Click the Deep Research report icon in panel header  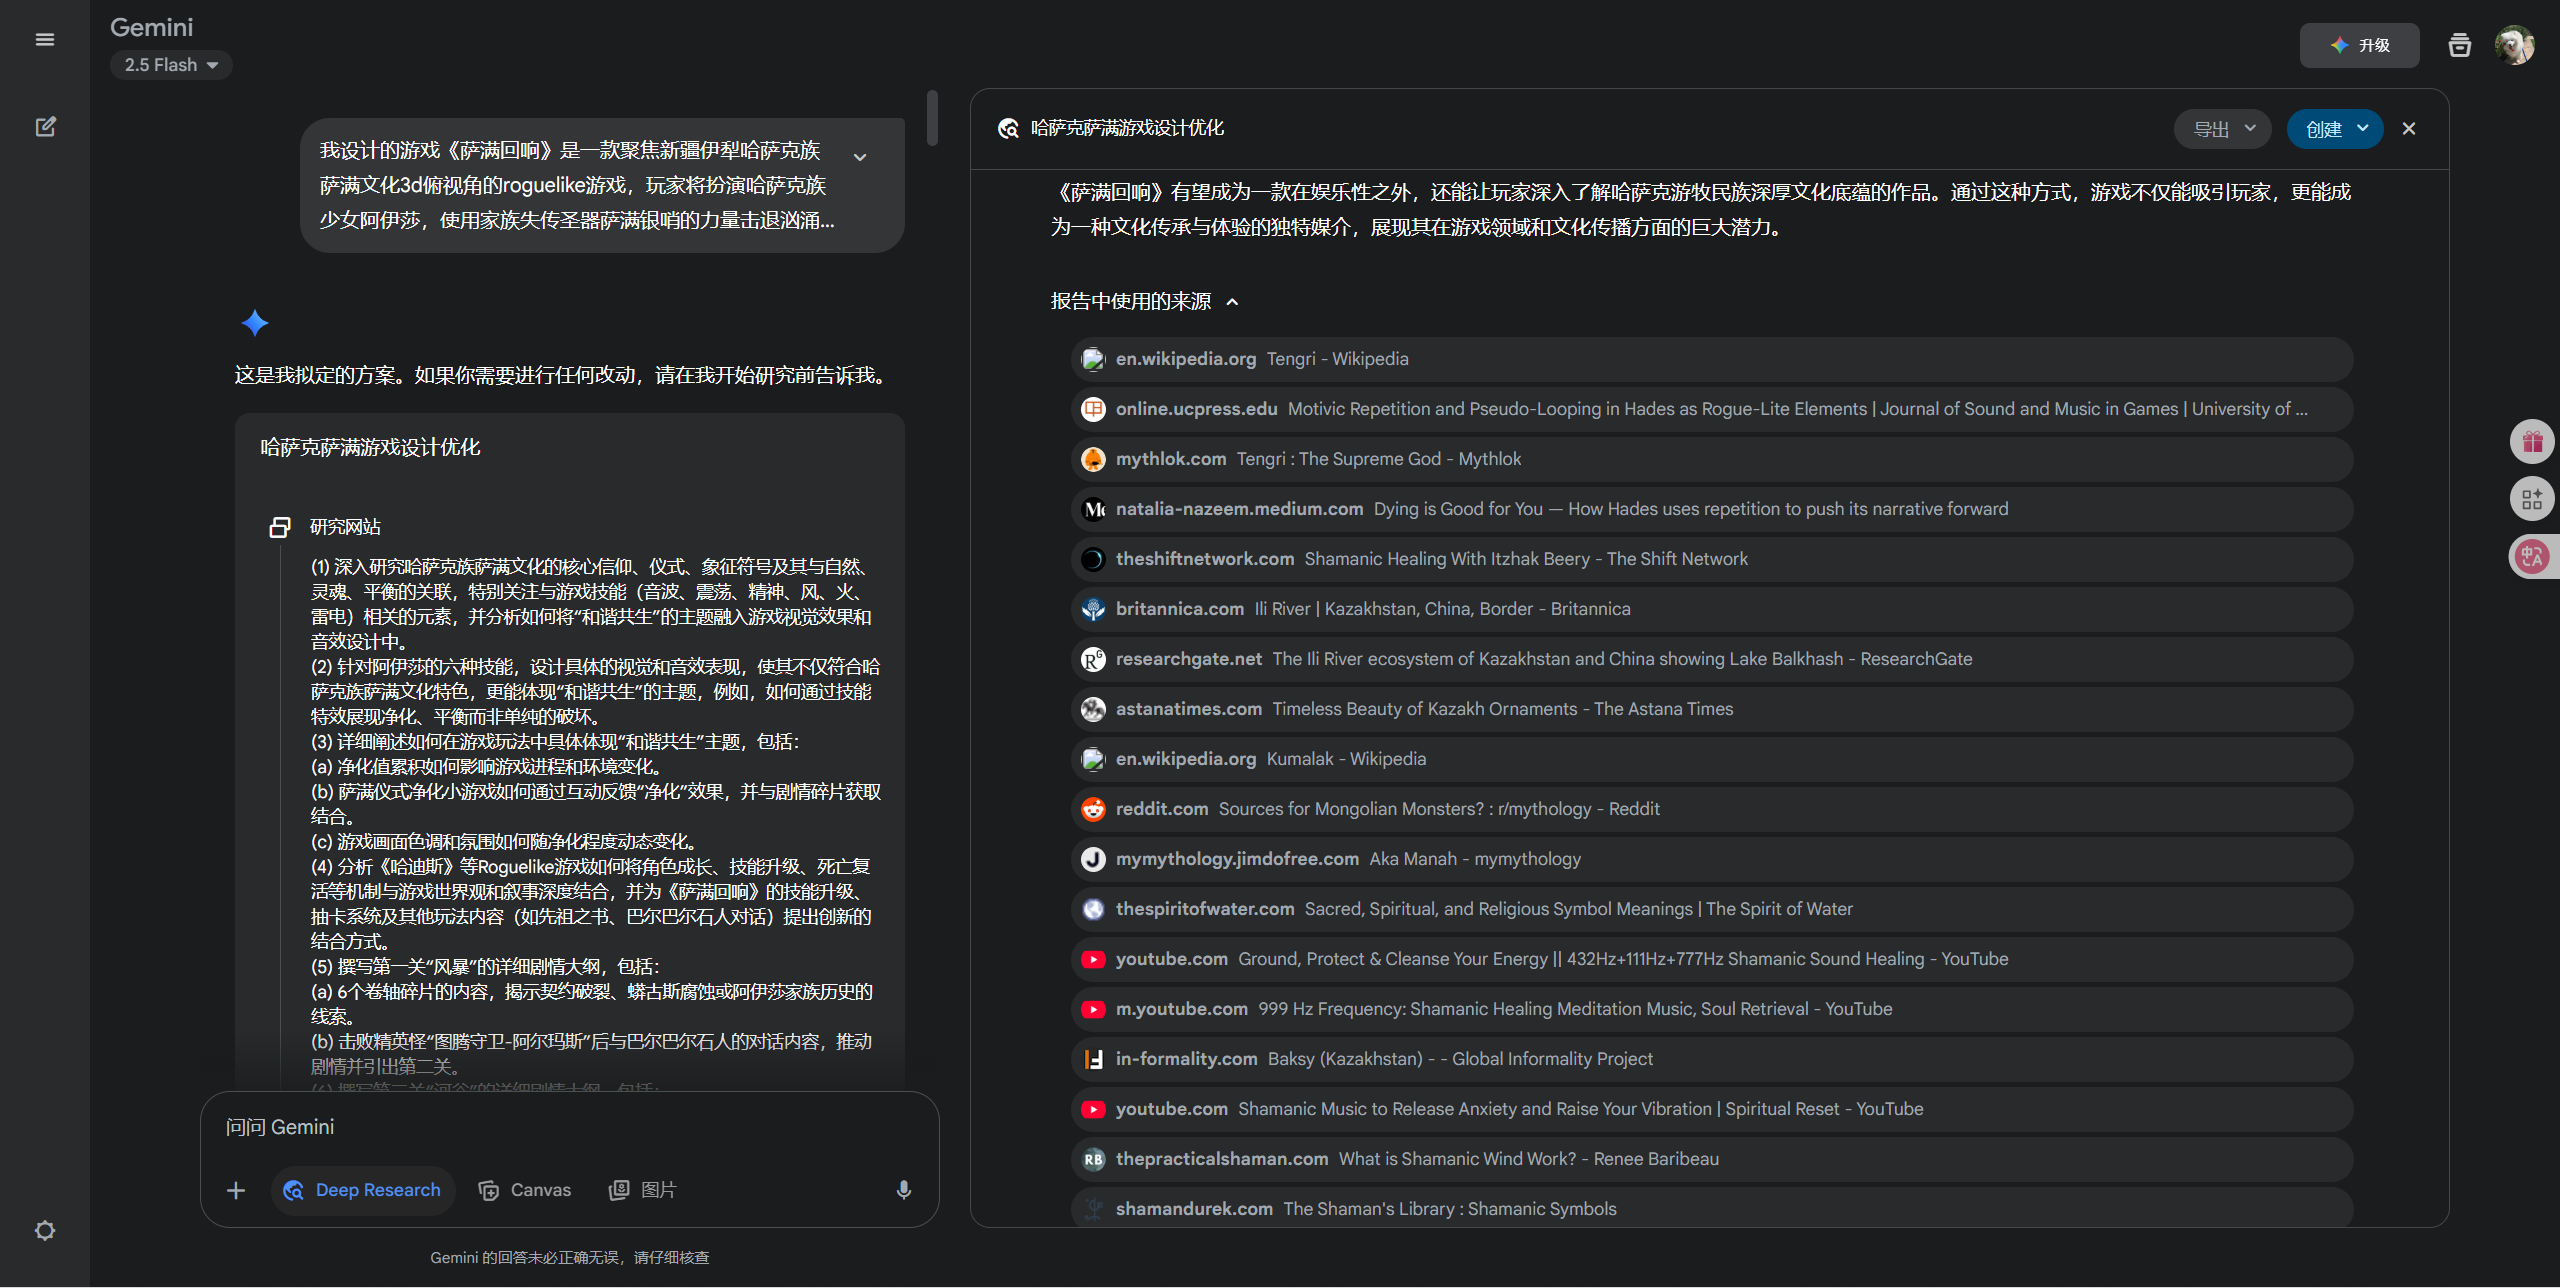[1008, 128]
